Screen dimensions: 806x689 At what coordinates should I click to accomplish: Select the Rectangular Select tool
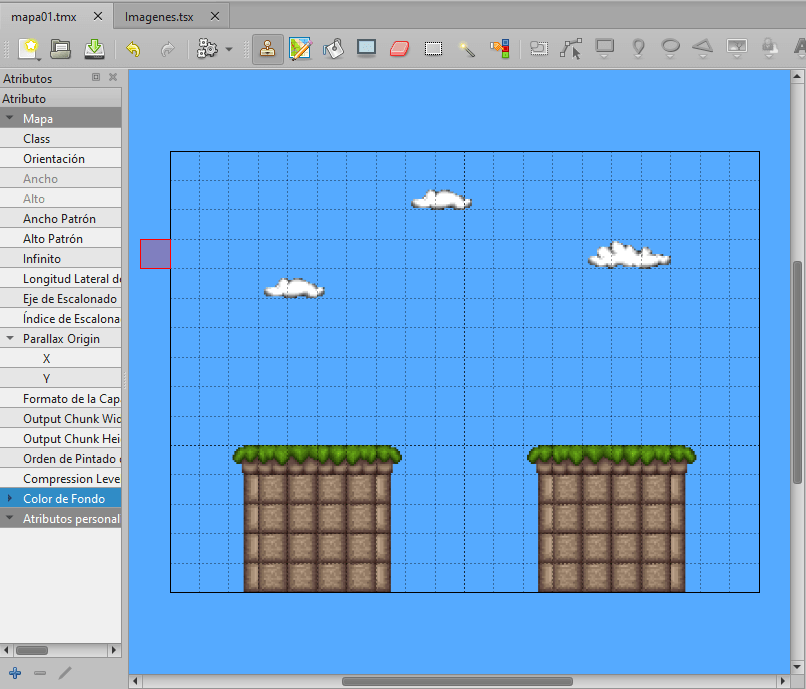[x=433, y=48]
